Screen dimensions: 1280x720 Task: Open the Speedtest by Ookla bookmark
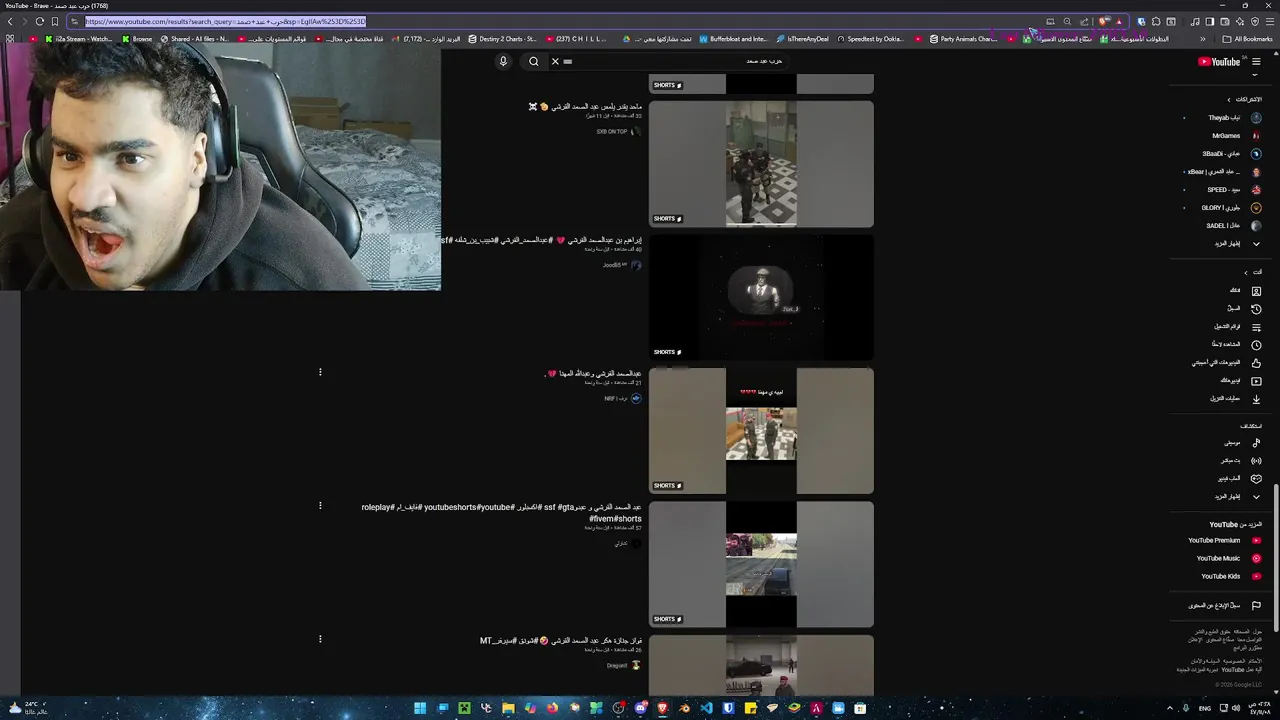click(870, 39)
